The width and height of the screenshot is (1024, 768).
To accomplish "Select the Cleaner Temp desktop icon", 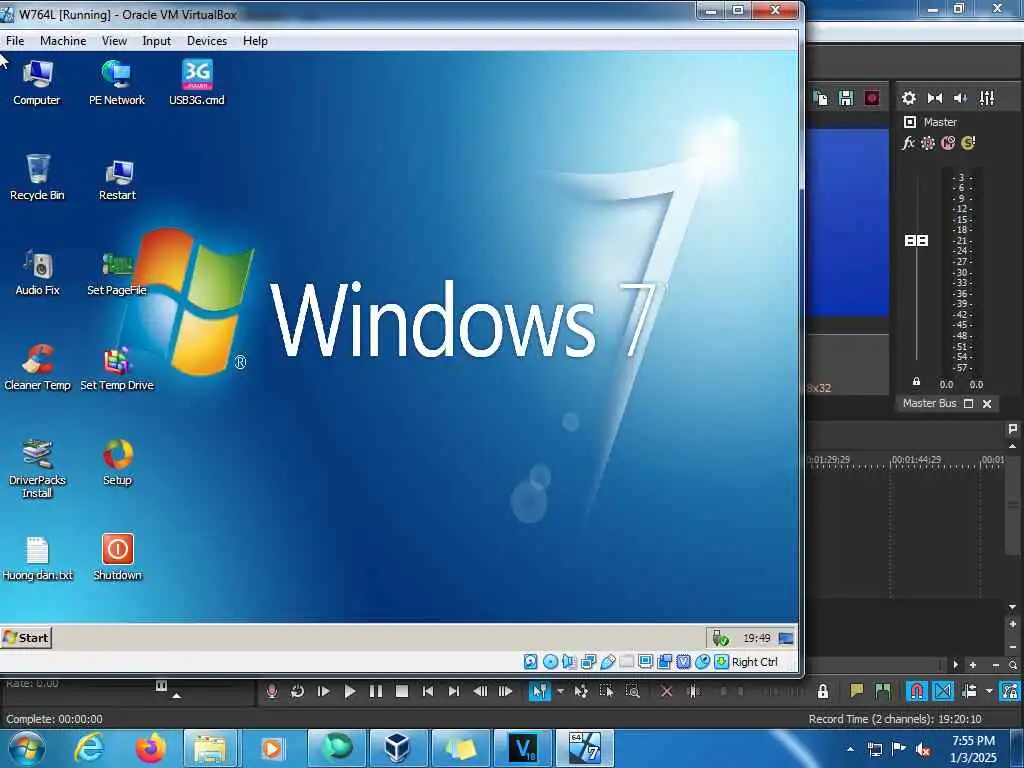I will tap(37, 367).
